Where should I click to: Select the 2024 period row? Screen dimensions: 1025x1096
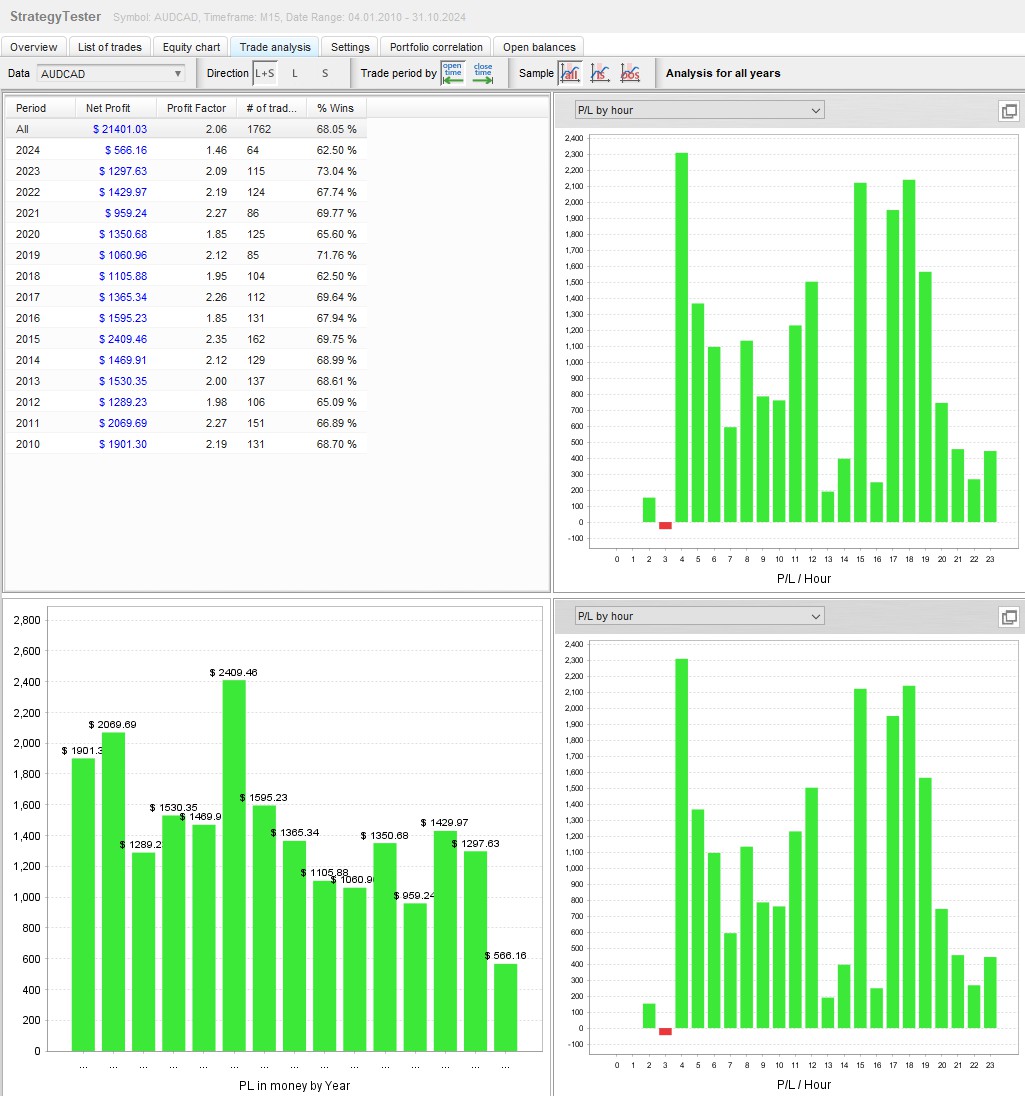[186, 150]
